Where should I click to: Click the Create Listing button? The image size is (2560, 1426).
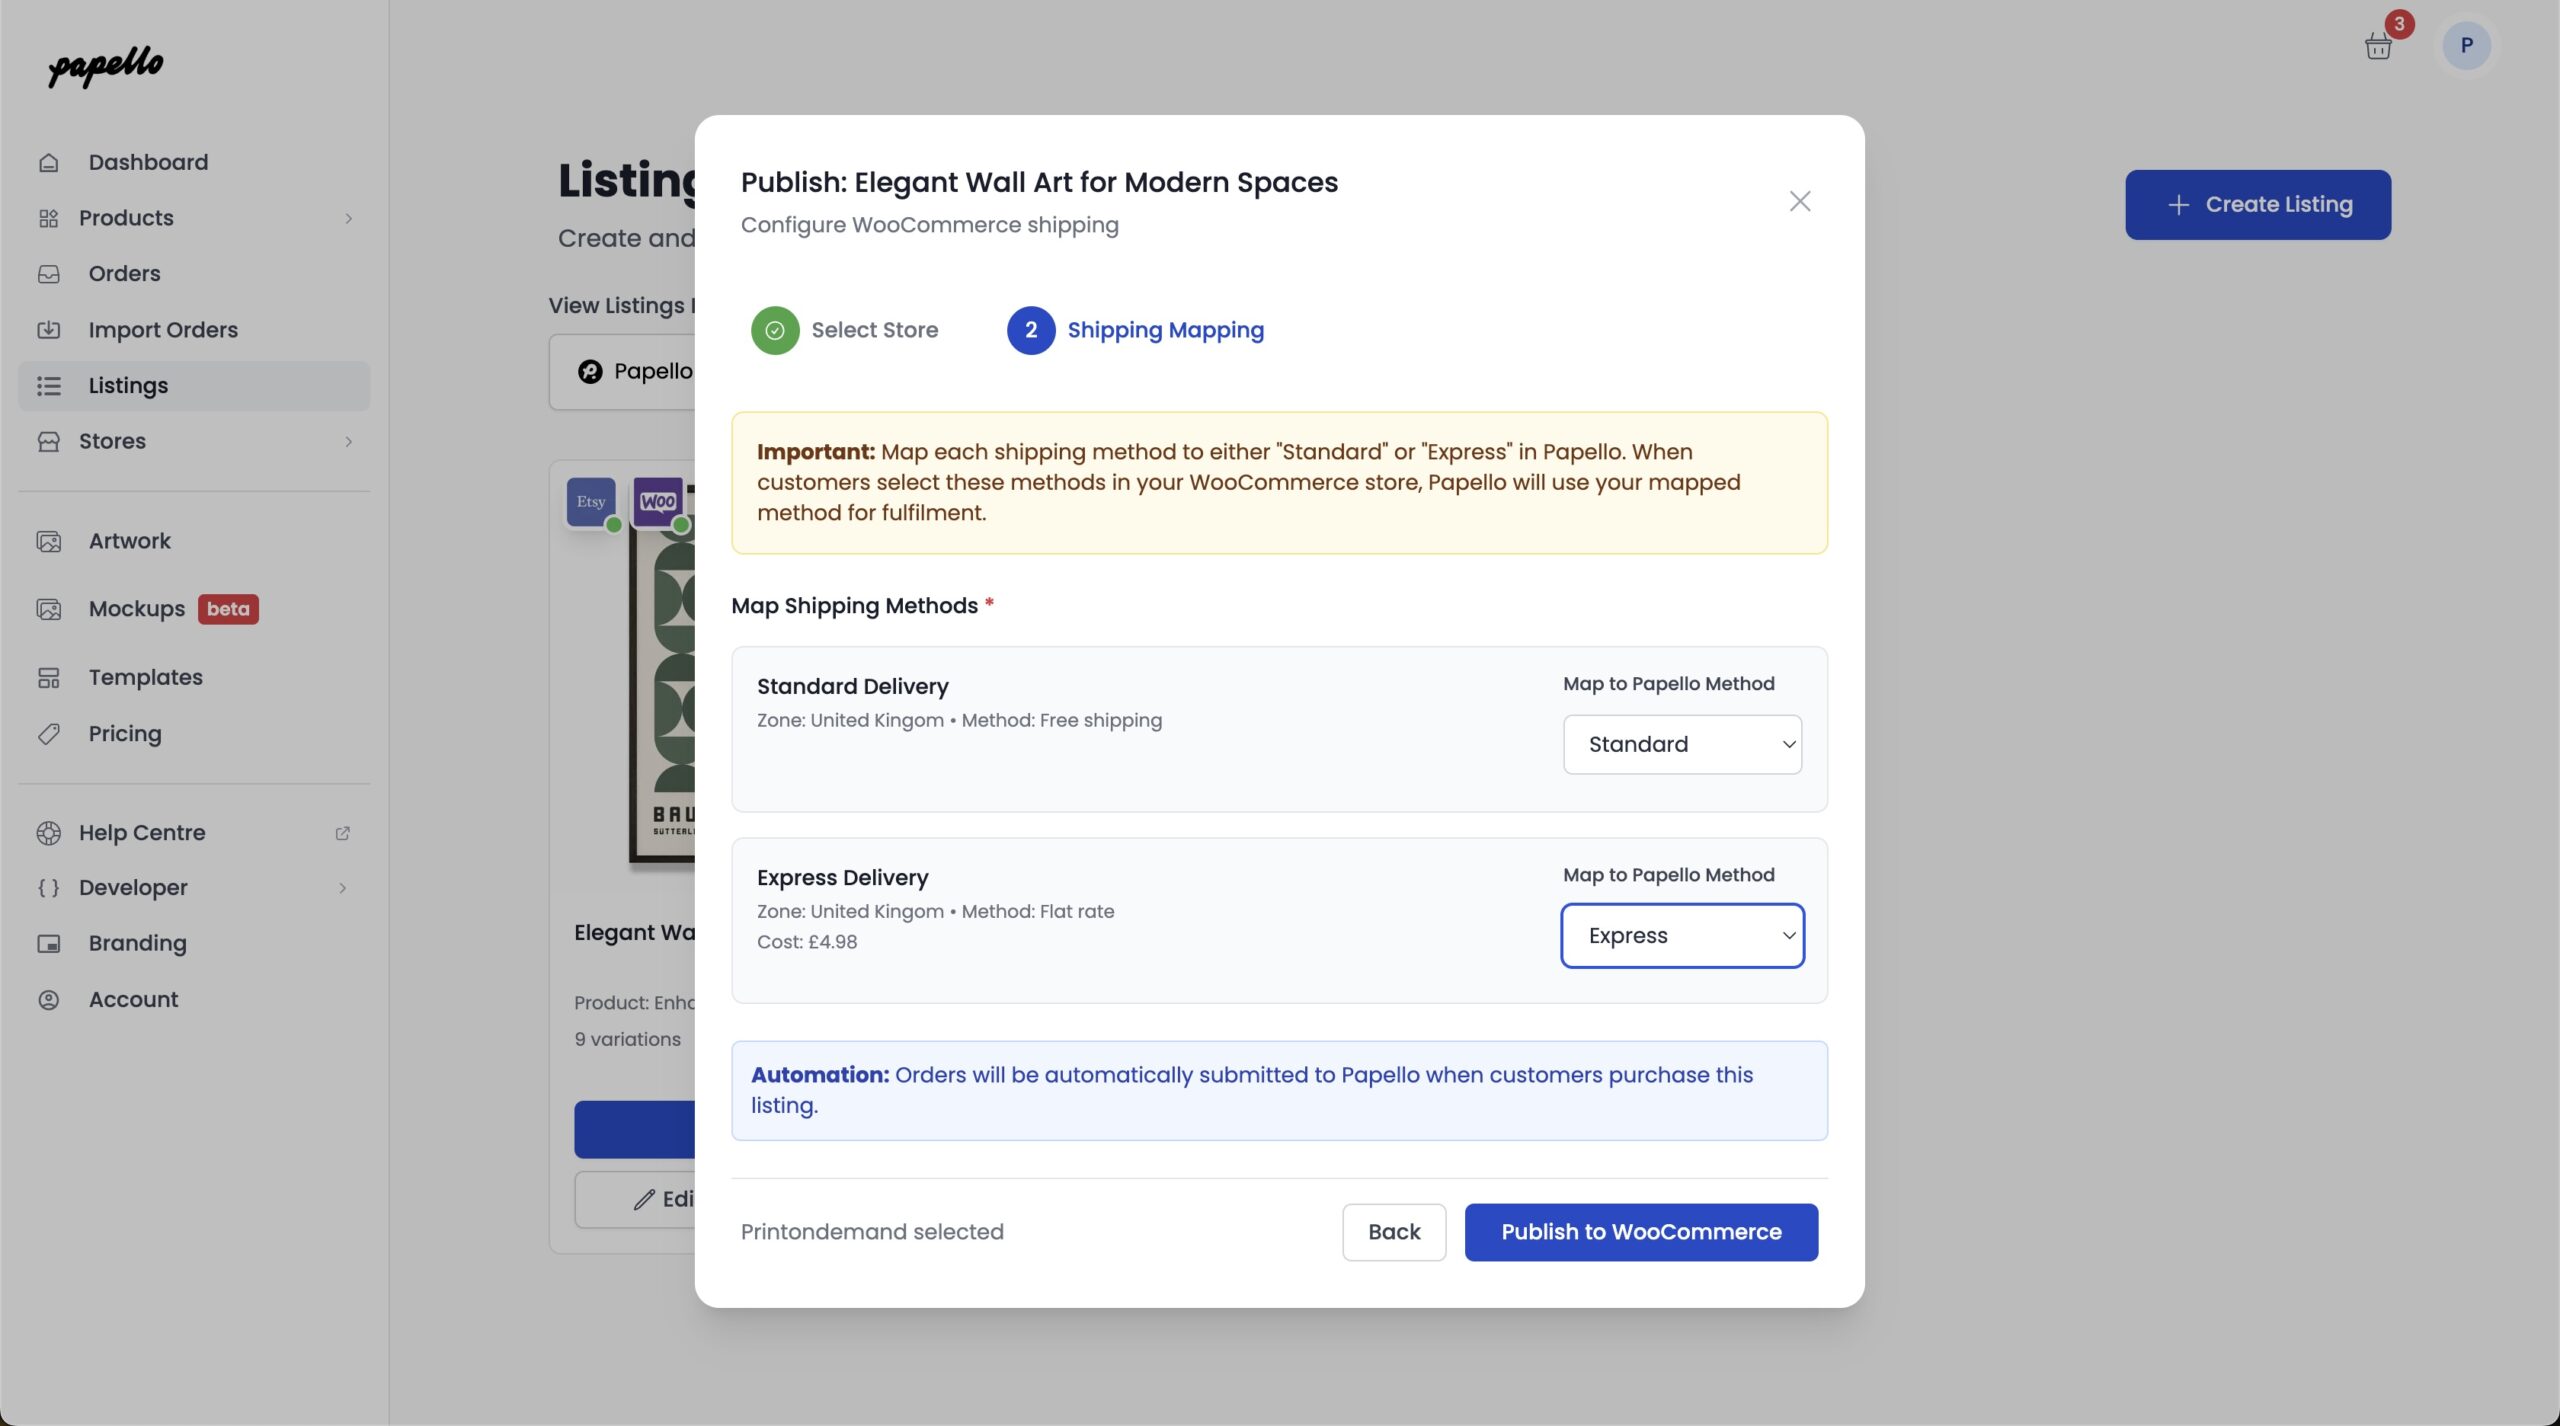[2257, 205]
